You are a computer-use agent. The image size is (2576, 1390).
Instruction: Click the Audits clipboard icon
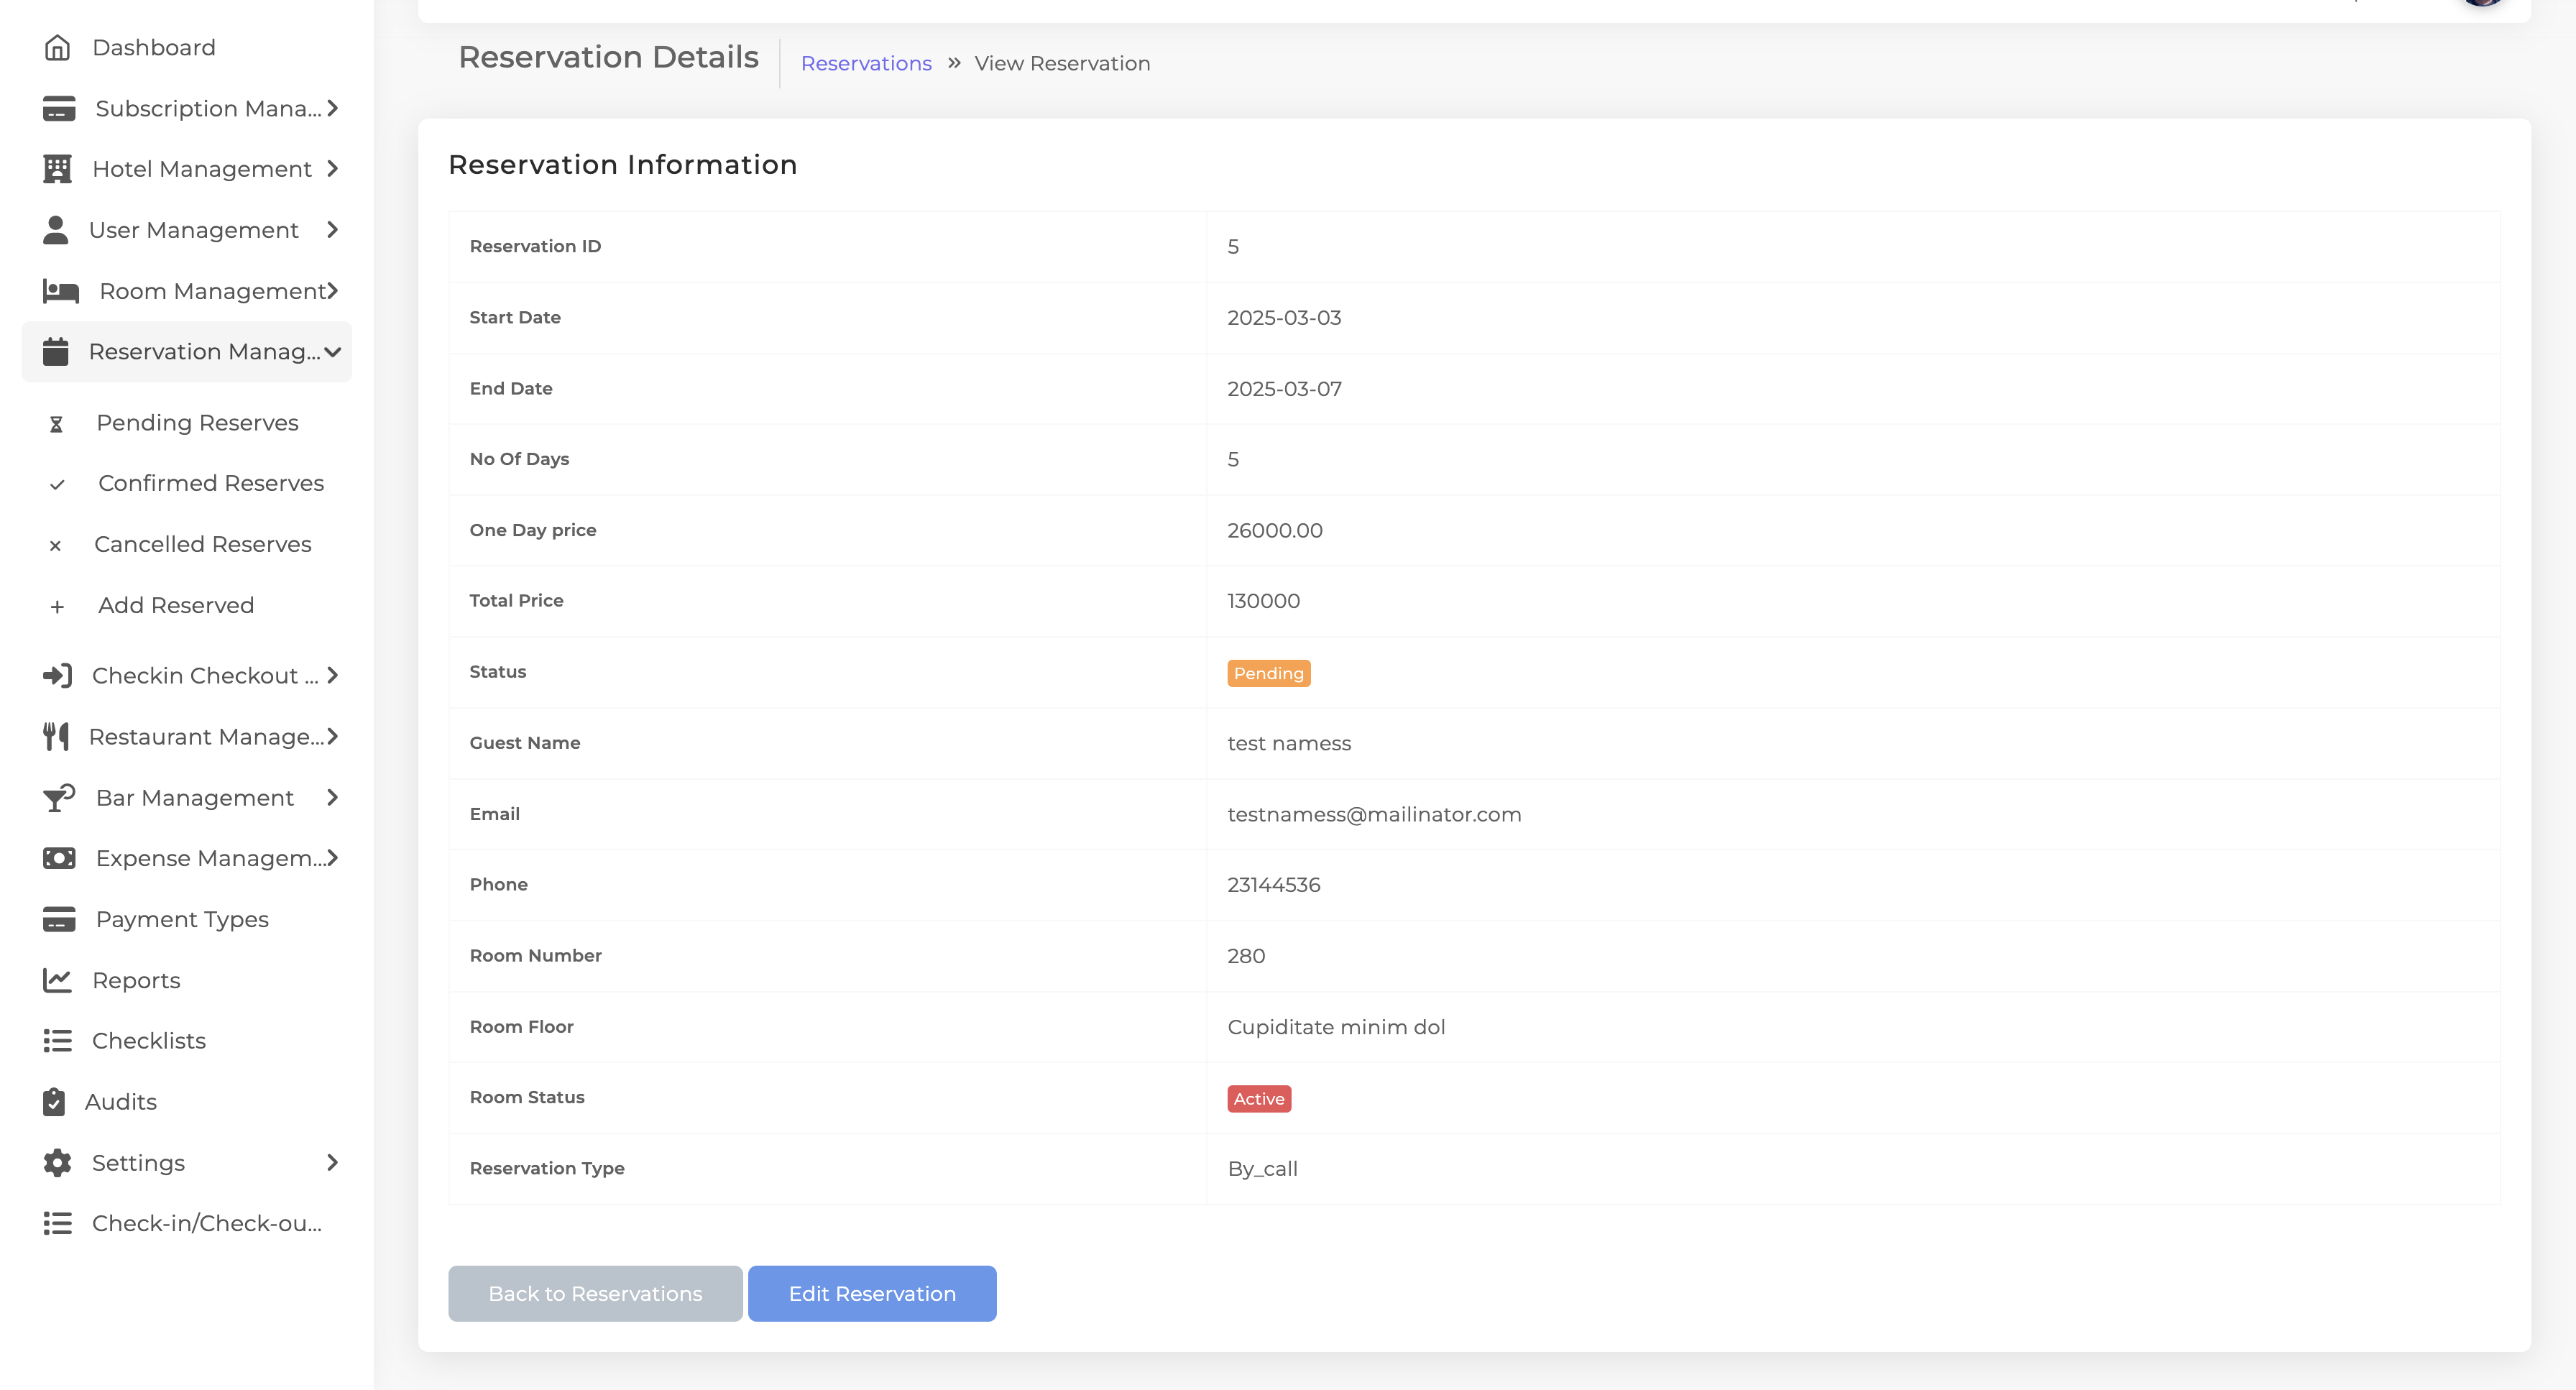click(54, 1102)
